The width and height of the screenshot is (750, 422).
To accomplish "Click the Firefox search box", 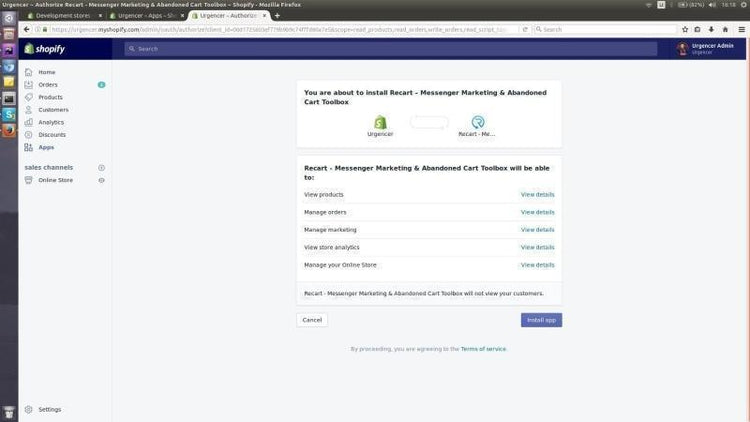I will pos(605,30).
